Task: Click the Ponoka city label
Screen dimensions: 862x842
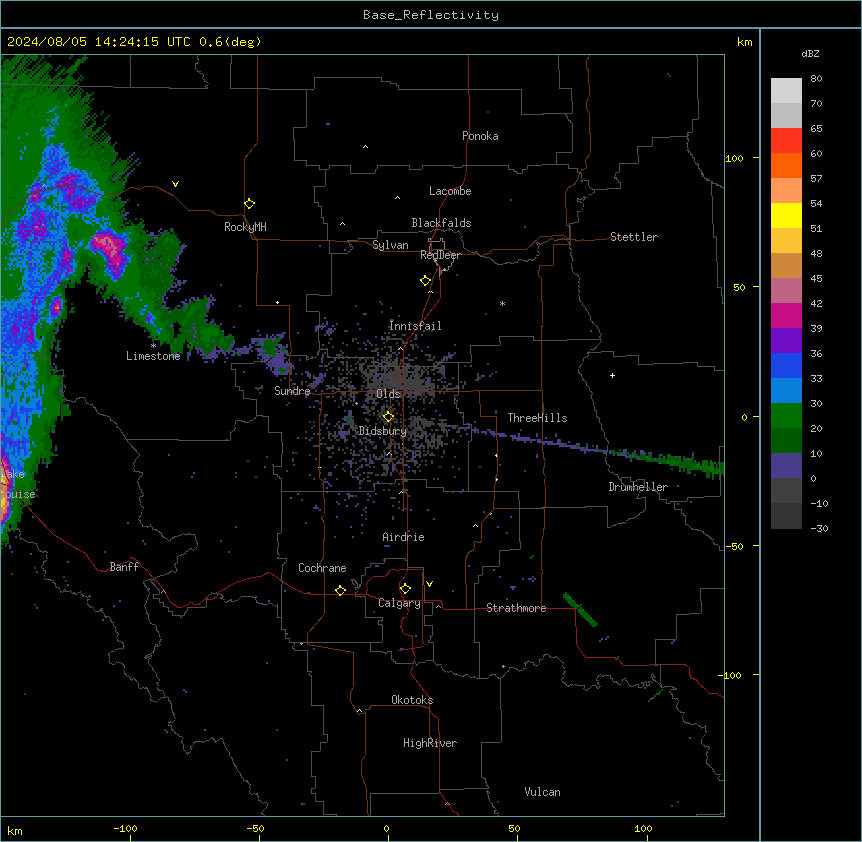Action: click(480, 136)
